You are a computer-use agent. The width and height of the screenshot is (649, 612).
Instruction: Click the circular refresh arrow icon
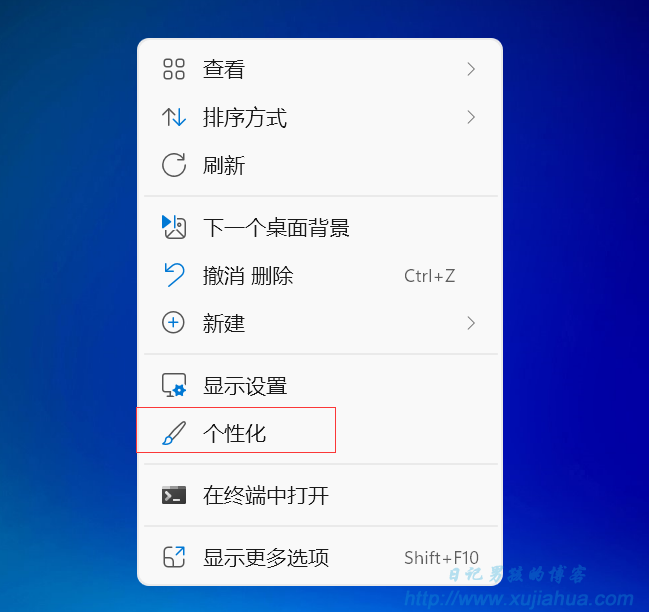(x=174, y=165)
